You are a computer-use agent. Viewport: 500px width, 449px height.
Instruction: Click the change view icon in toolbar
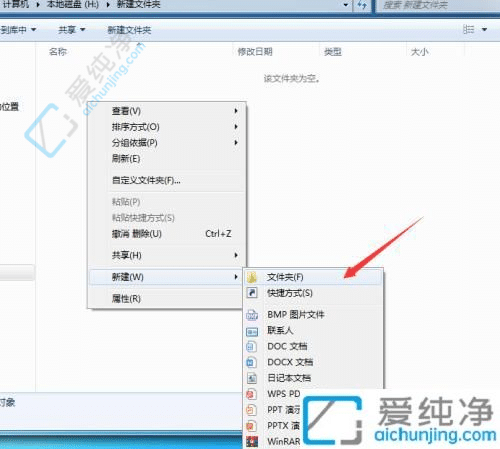pyautogui.click(x=469, y=30)
